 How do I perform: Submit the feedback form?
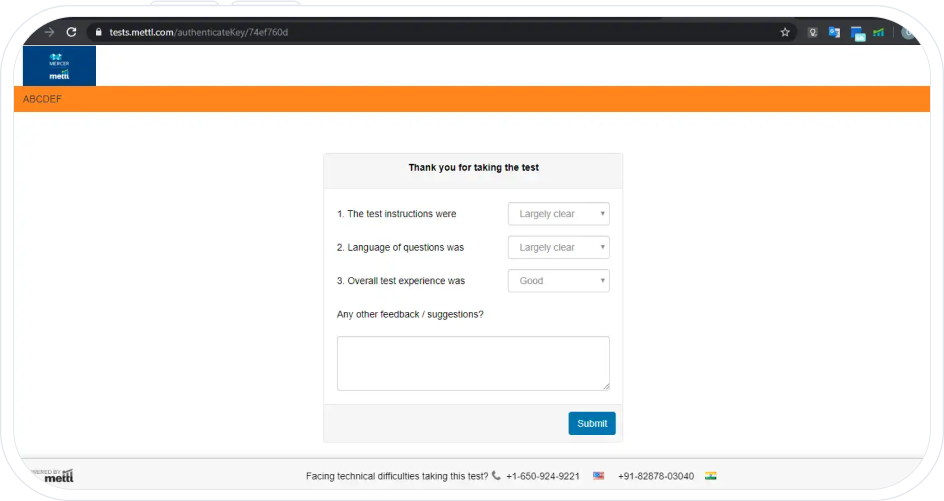(x=591, y=423)
